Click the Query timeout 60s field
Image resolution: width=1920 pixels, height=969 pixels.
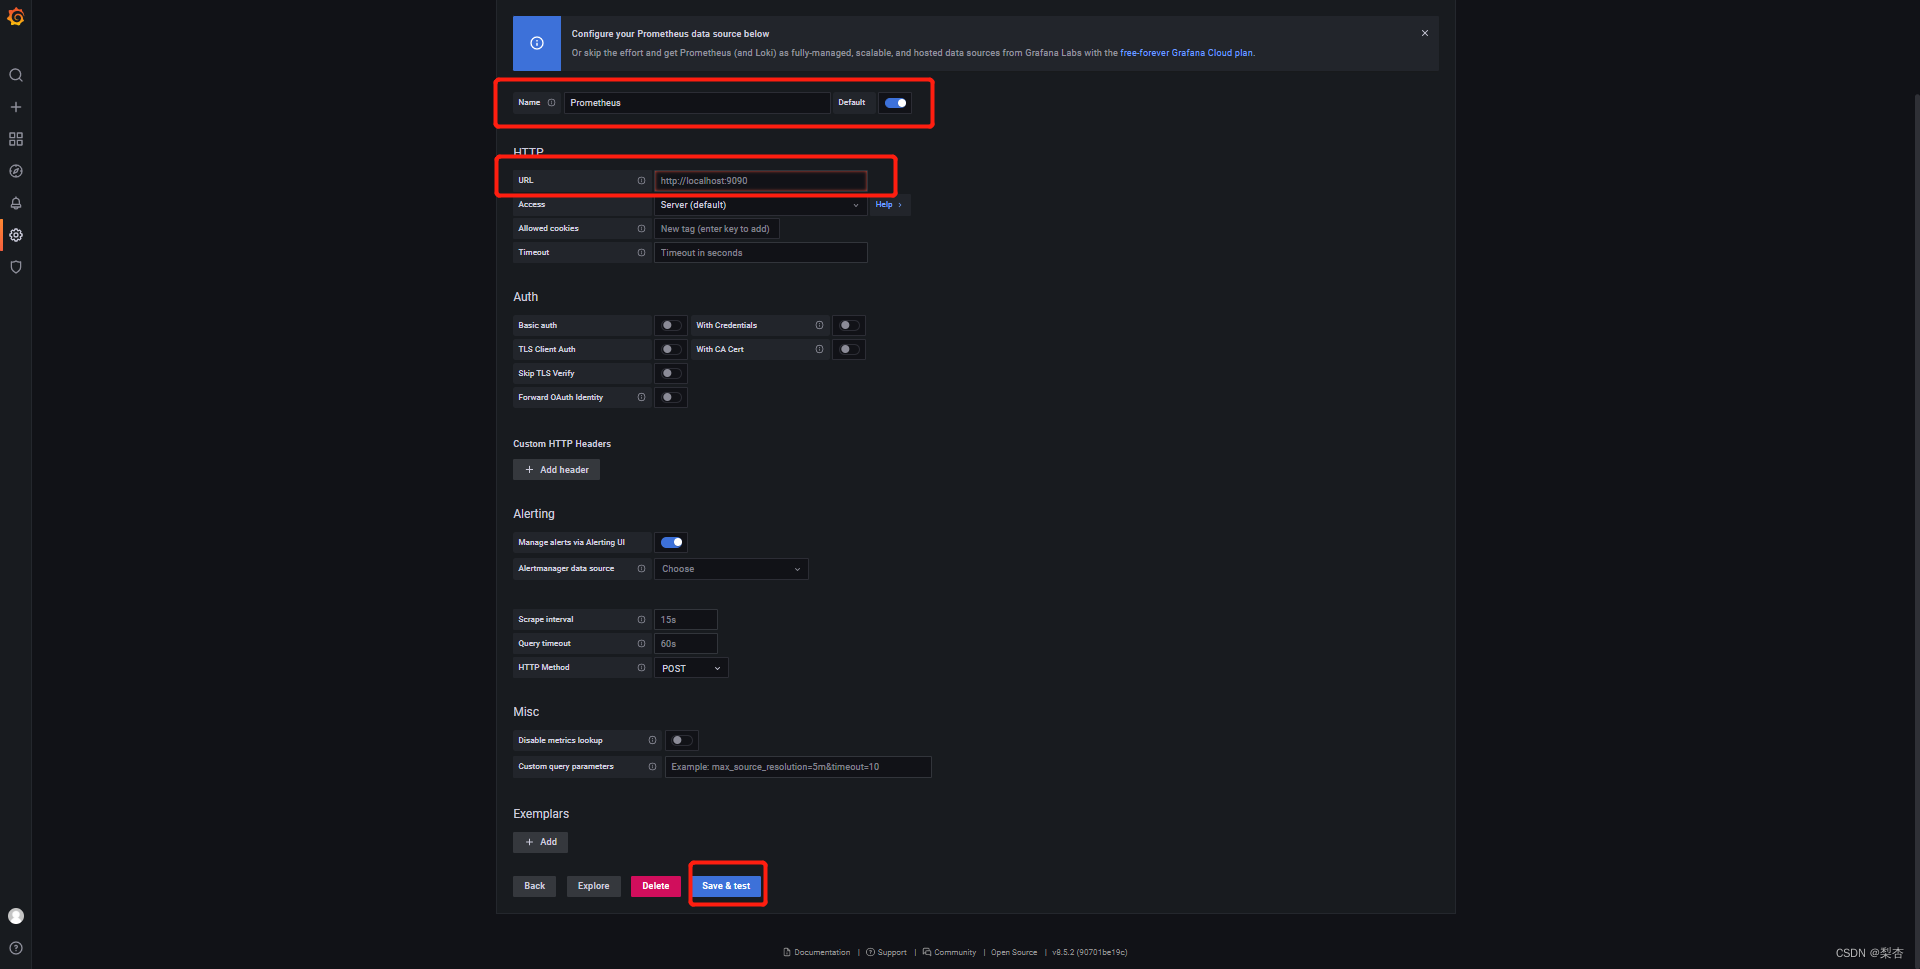[x=685, y=644]
